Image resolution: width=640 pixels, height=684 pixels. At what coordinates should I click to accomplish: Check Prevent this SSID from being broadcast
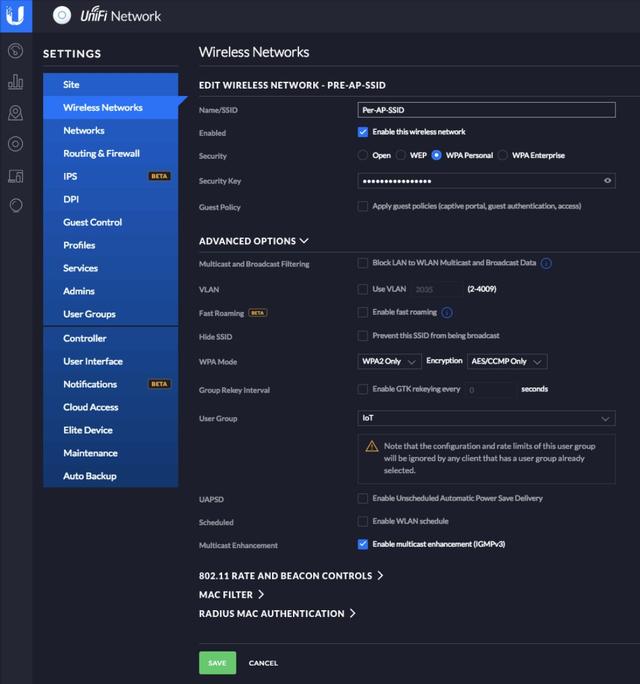point(363,335)
